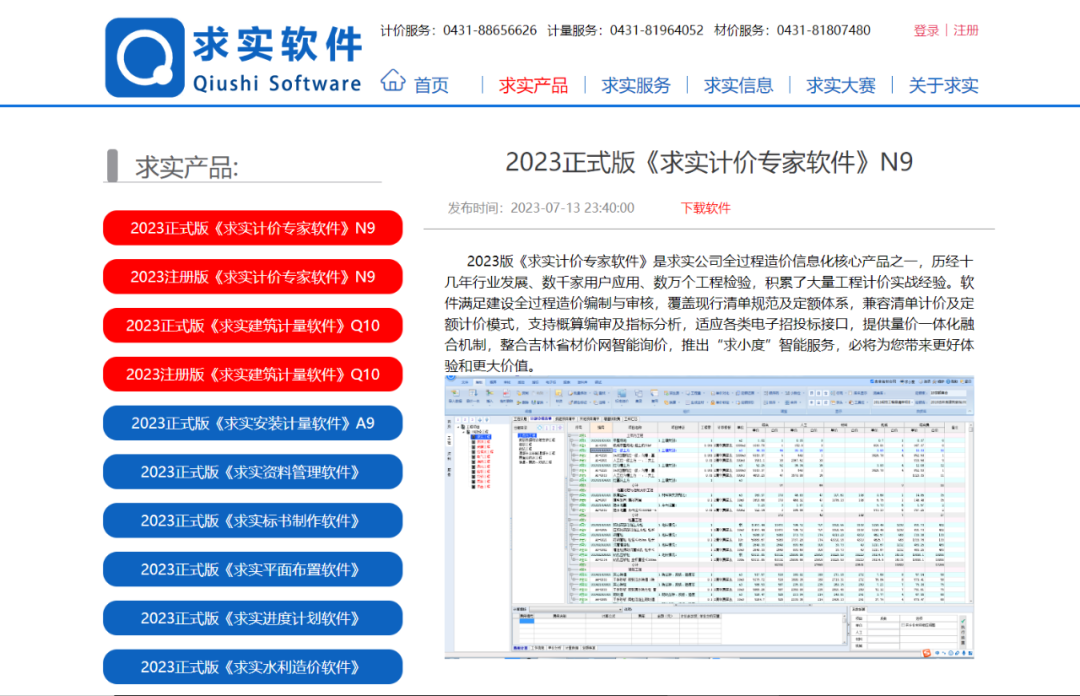Click the 求实产品: sidebar heading
This screenshot has width=1080, height=696.
coord(187,167)
